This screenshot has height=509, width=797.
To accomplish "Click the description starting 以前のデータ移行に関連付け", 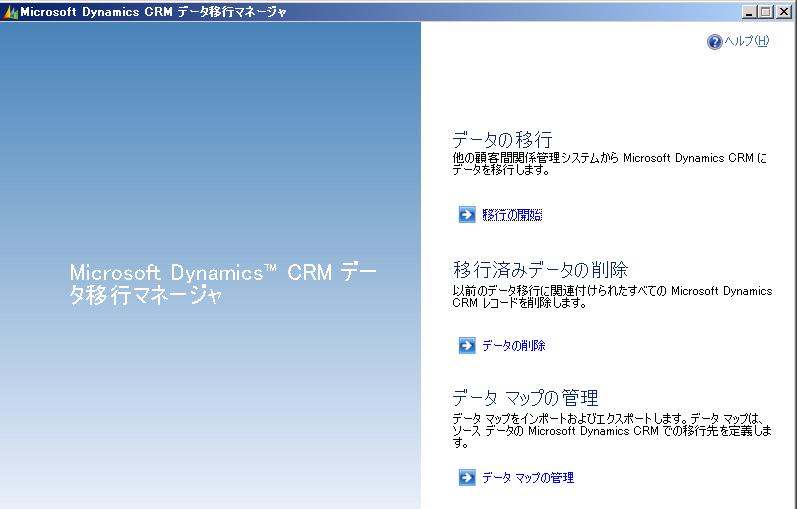I will 612,297.
